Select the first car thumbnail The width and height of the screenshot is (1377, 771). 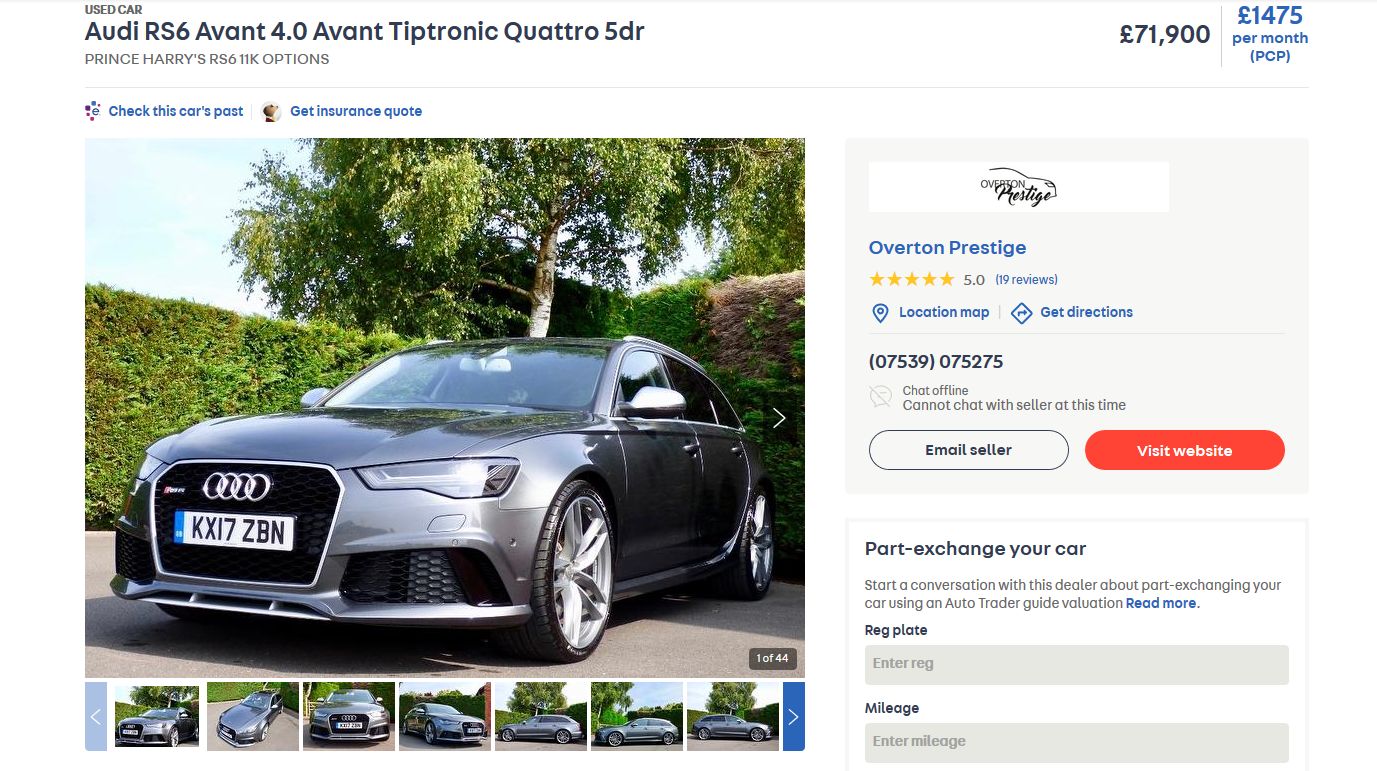[157, 716]
